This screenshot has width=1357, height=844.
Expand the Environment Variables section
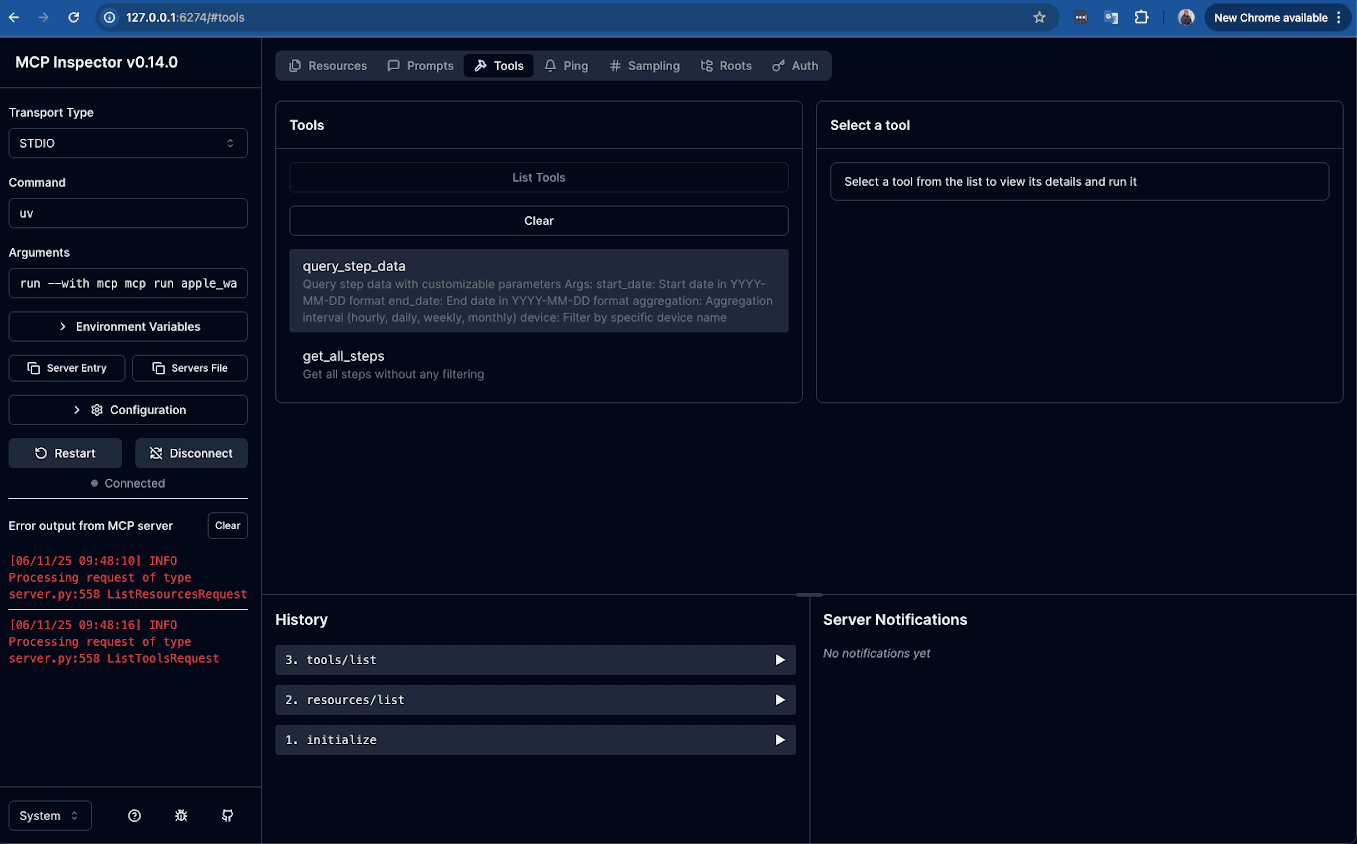point(128,327)
